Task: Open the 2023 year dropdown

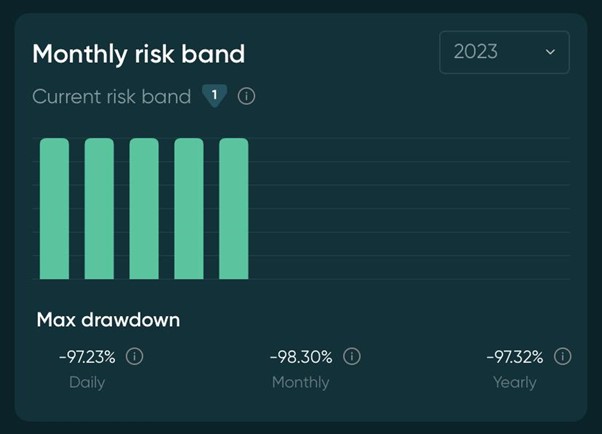Action: (x=504, y=52)
